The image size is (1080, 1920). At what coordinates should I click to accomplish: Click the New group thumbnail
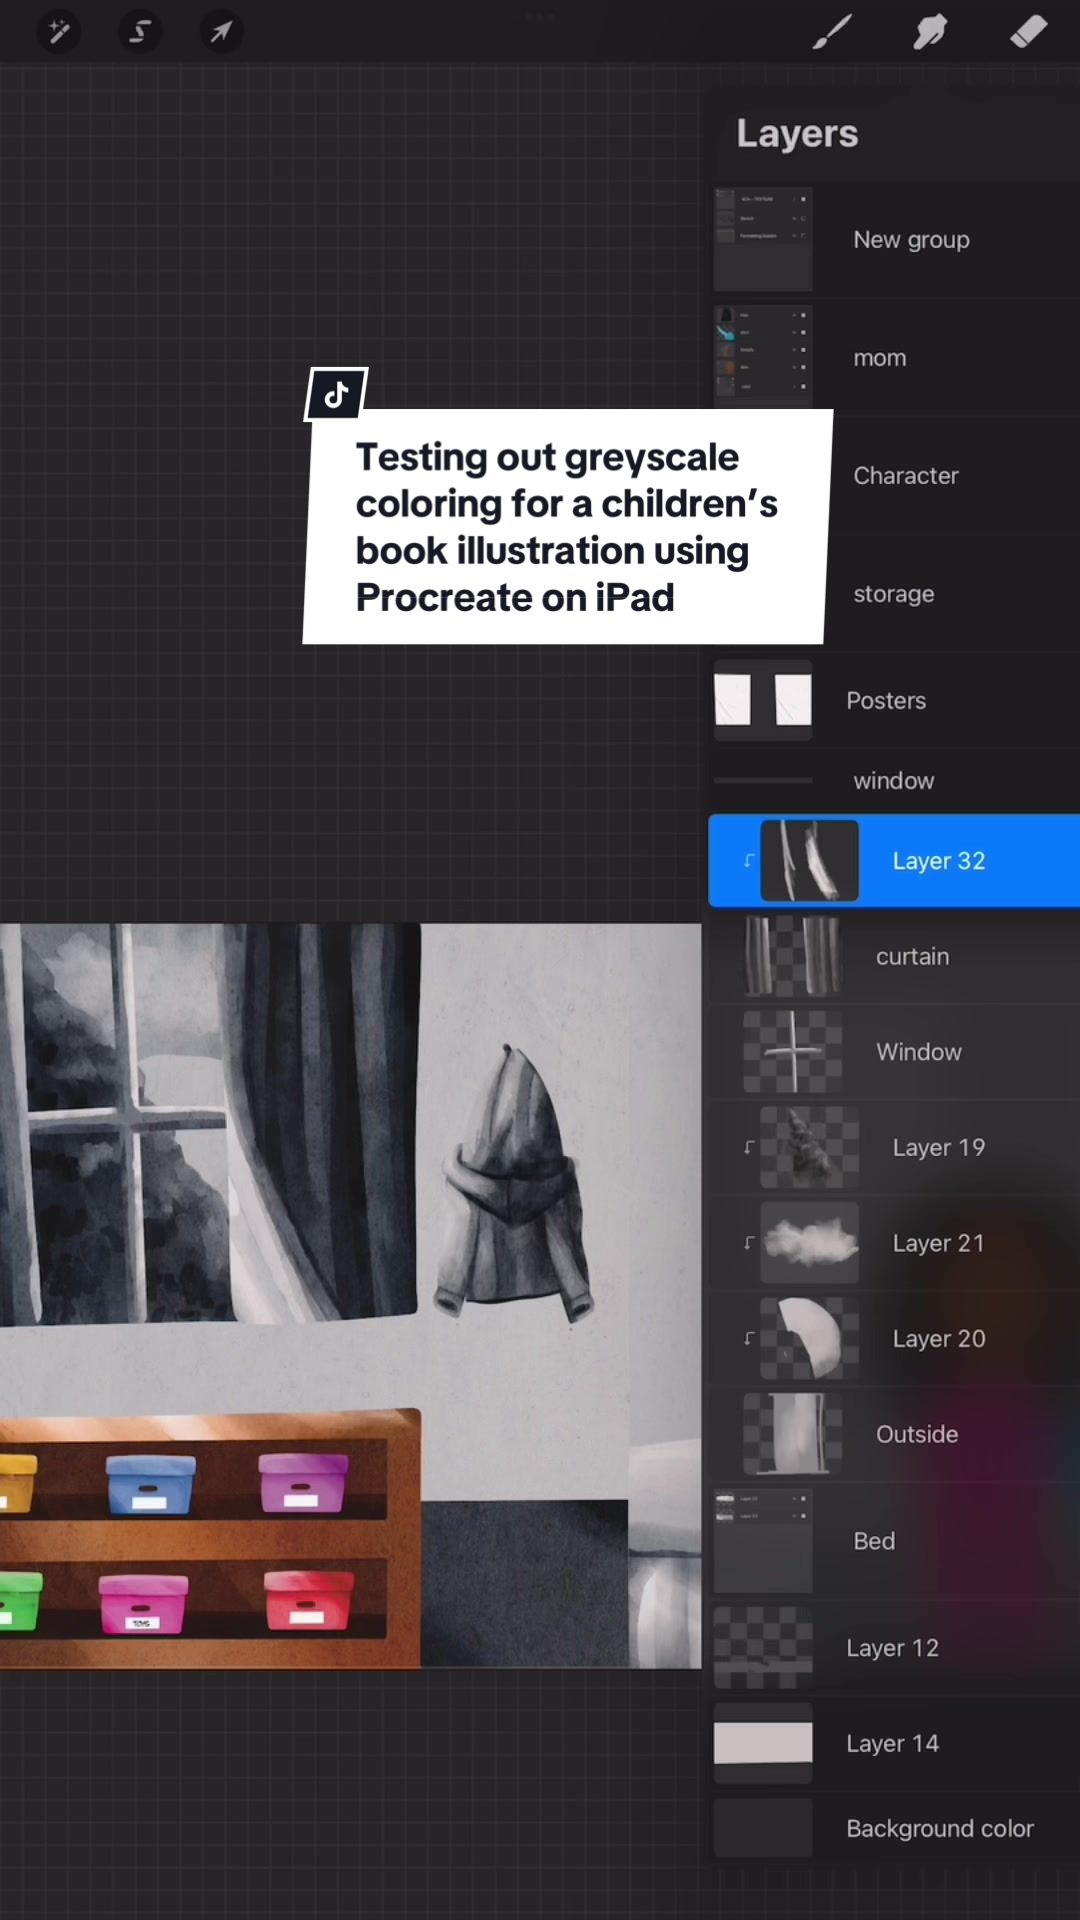point(763,239)
